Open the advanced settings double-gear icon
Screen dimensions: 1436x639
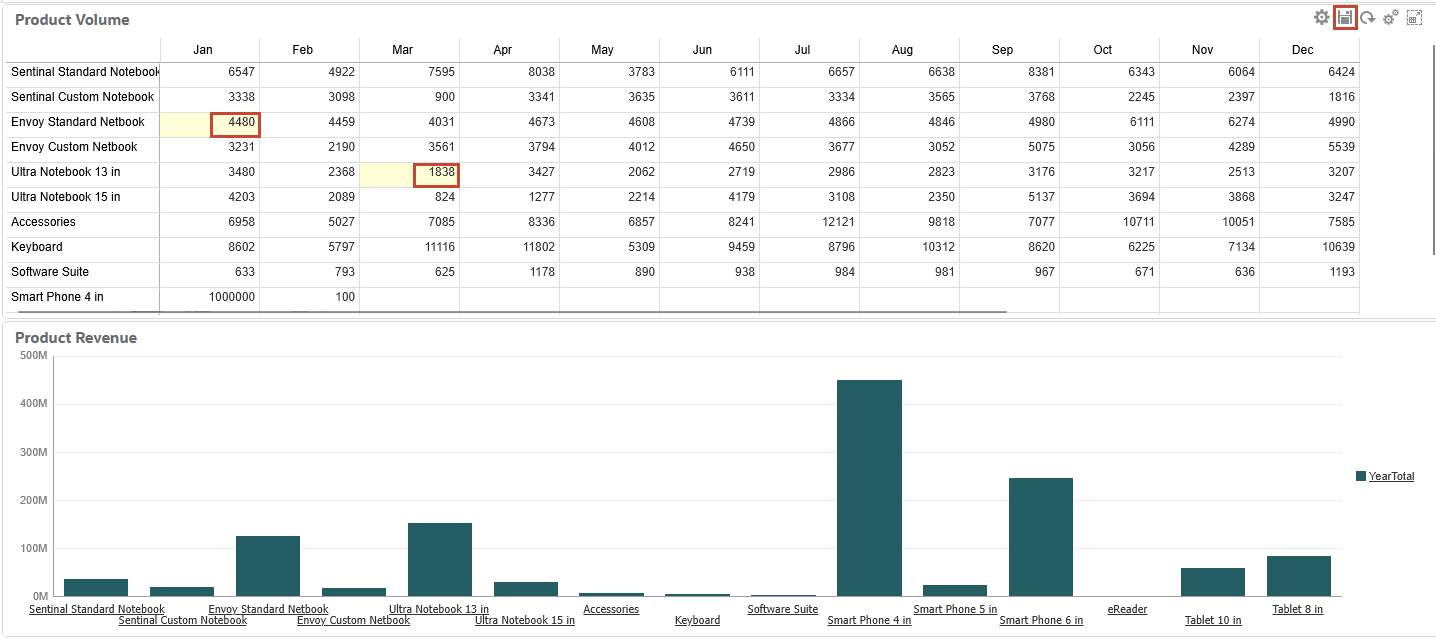[x=1391, y=17]
